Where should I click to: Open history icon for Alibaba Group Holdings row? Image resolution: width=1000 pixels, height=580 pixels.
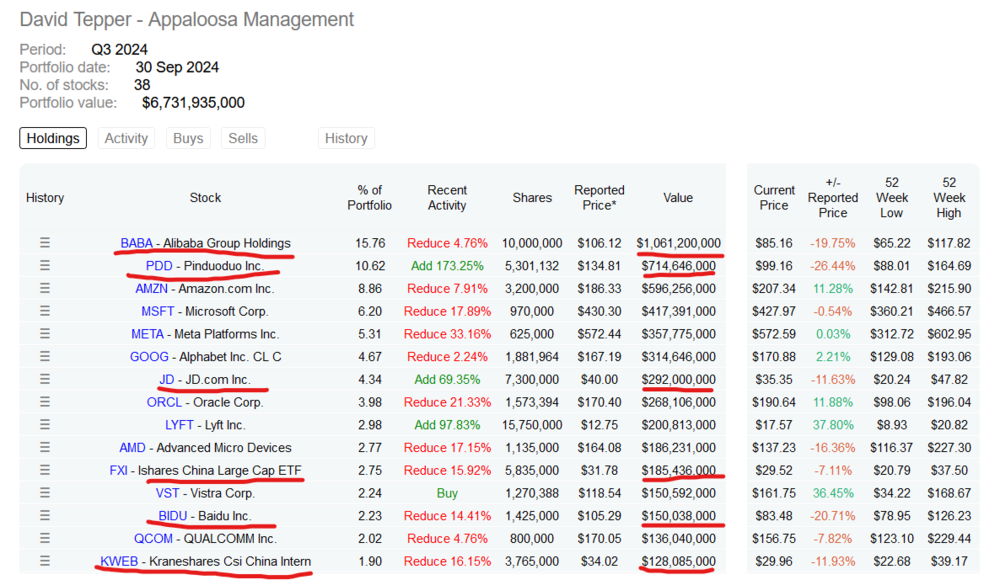point(45,243)
